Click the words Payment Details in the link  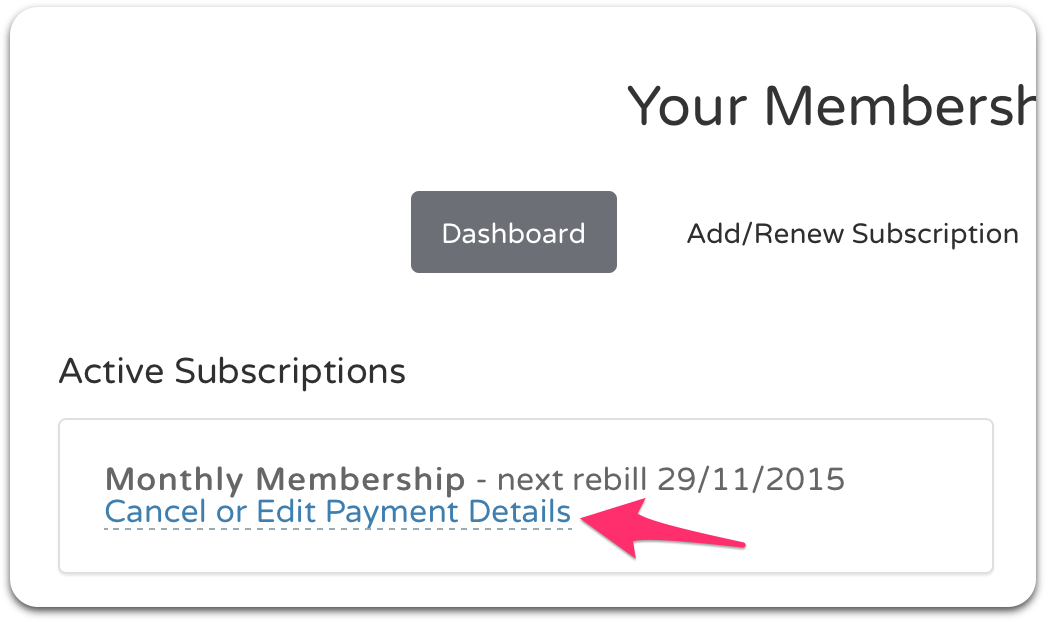(x=449, y=512)
